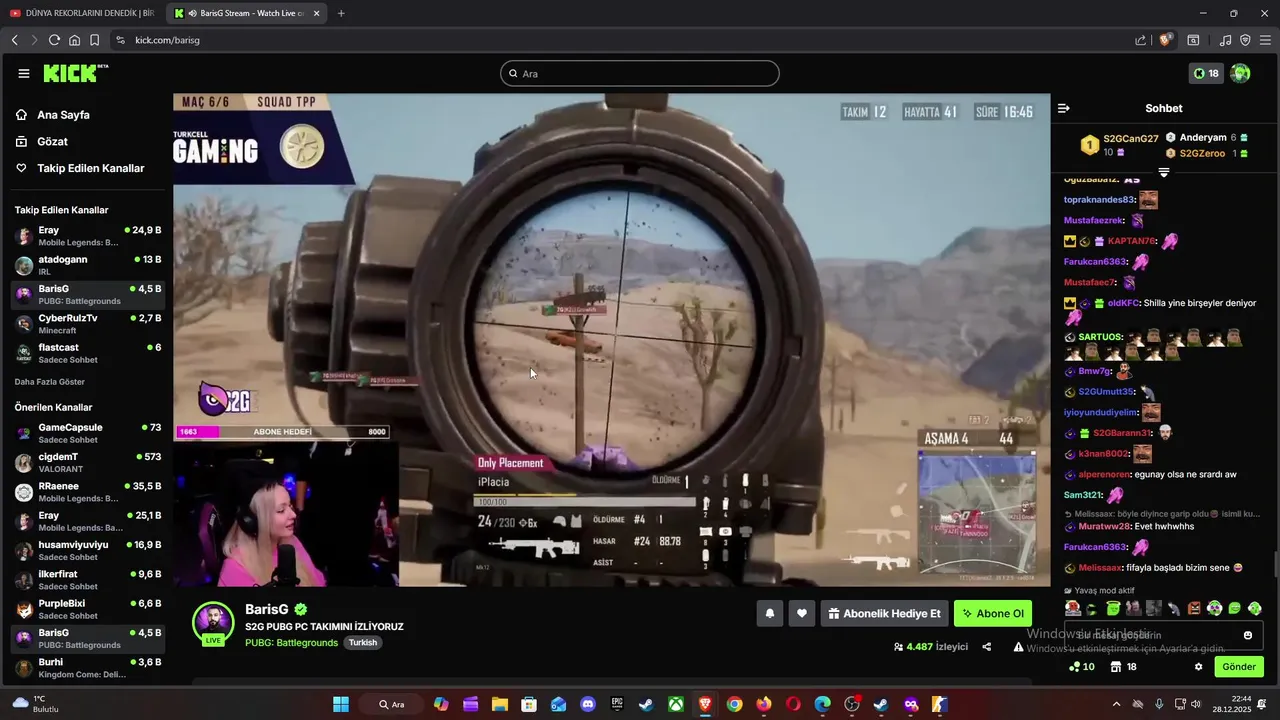Open ilkerfirat recommended channel
Viewport: 1280px width, 720px height.
(88, 579)
